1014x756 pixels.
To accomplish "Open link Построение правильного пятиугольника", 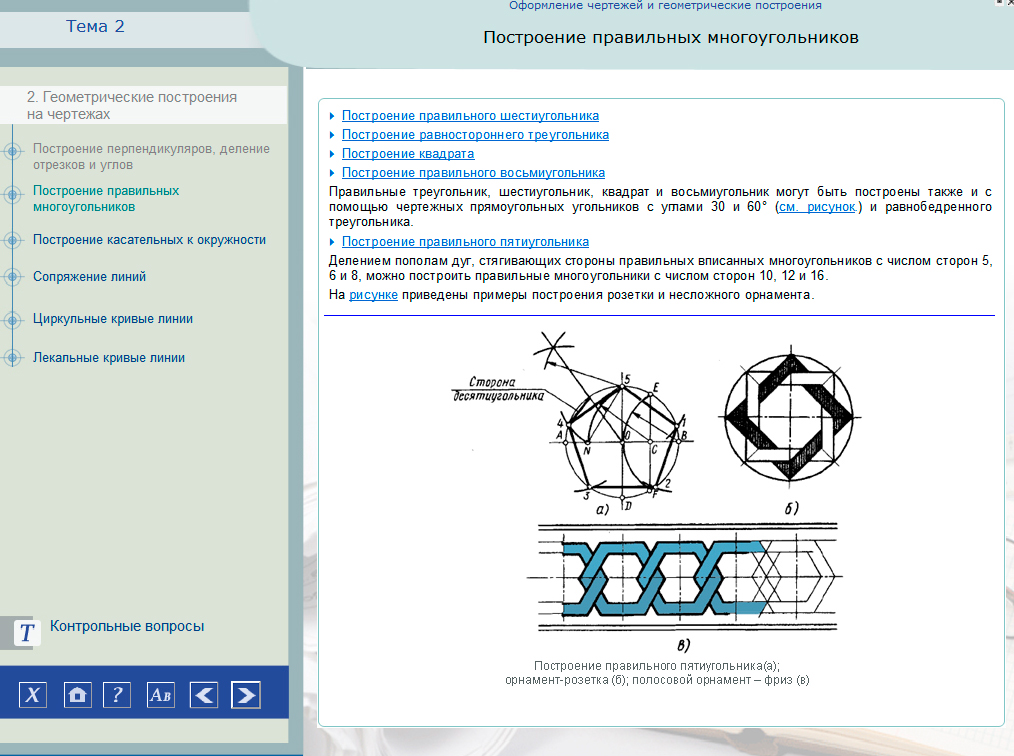I will tap(466, 242).
